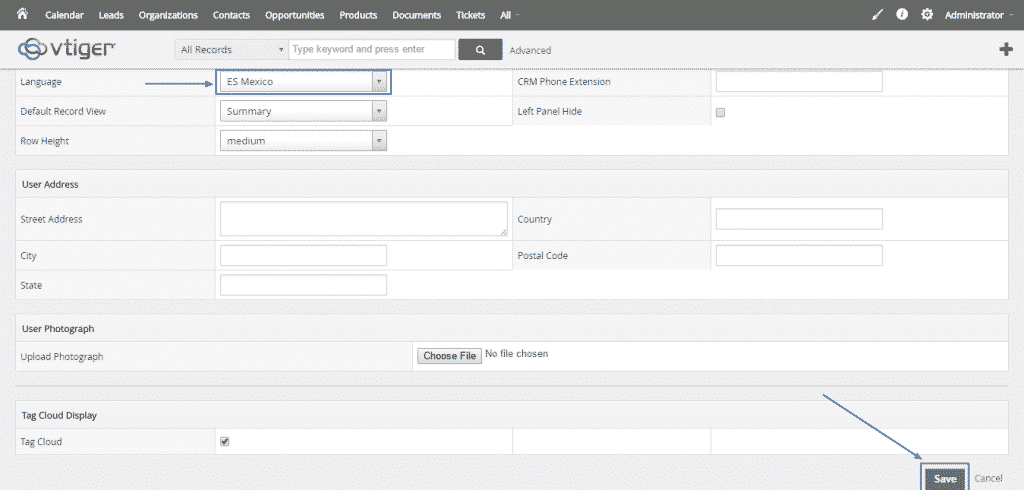Click the User Address section header
This screenshot has width=1024, height=490.
[512, 184]
